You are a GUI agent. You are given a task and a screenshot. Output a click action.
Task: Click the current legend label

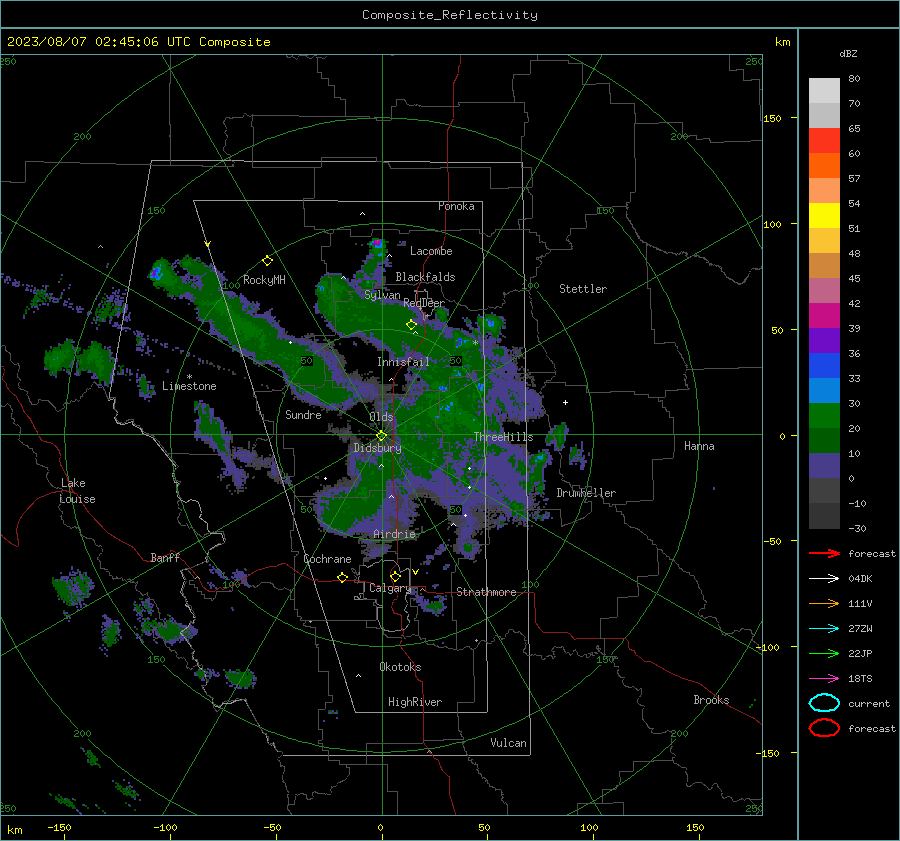point(869,704)
